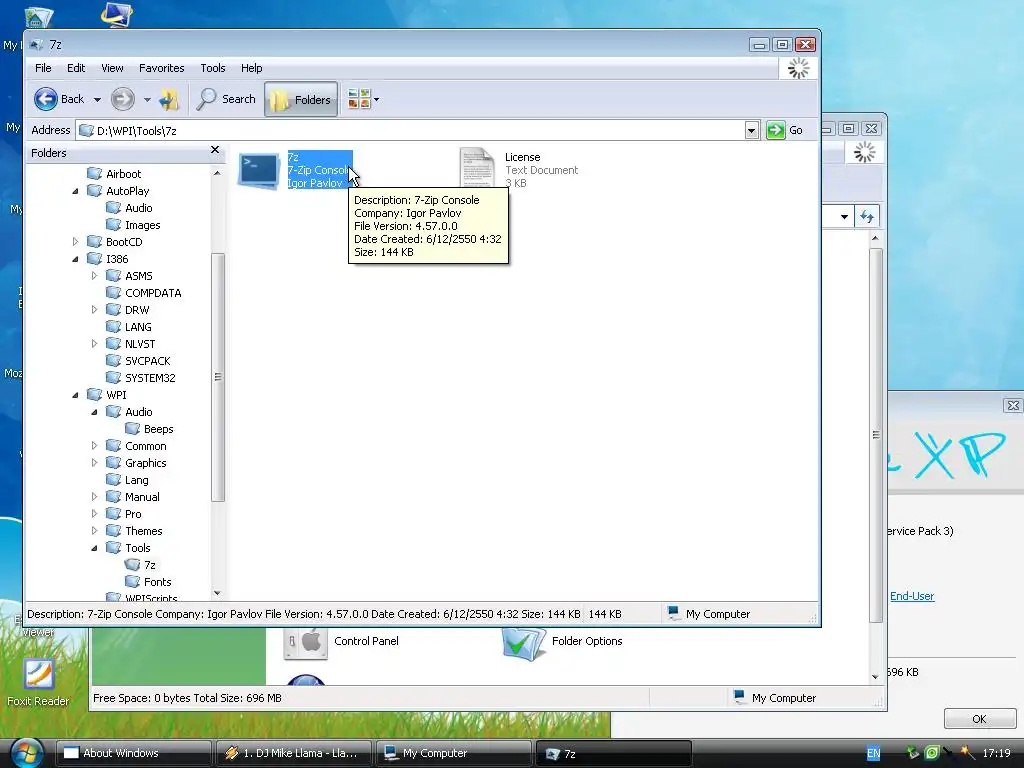Expand the ASMS tree node

(94, 276)
